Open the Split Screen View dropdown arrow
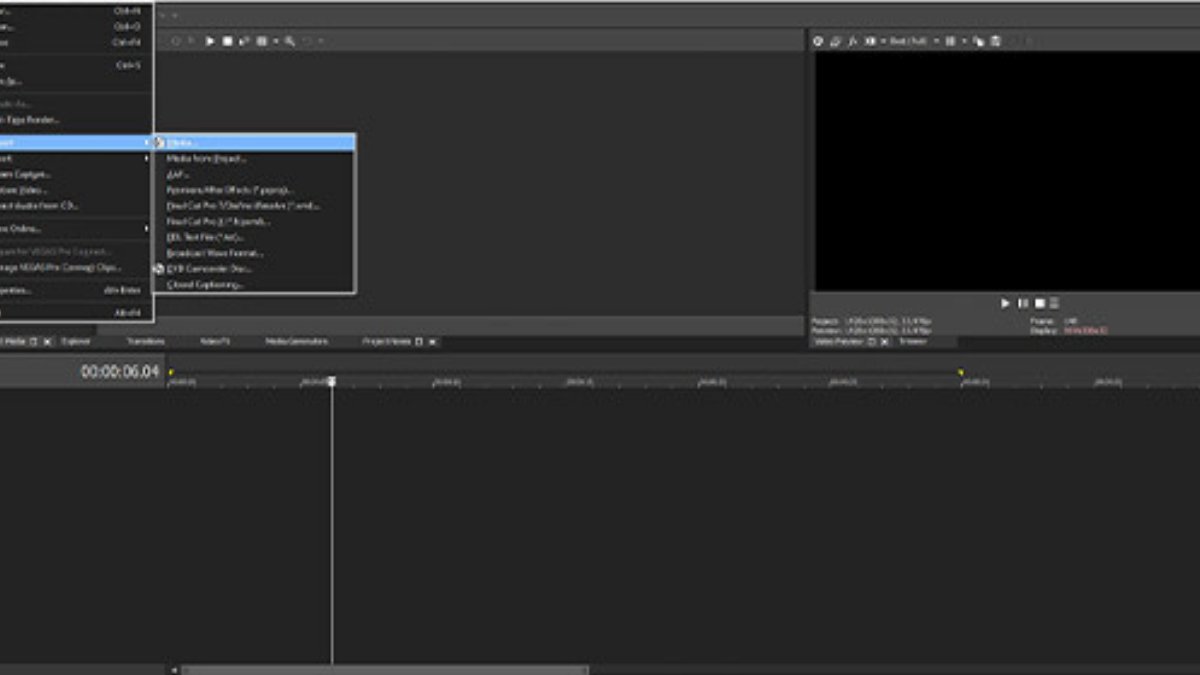Image resolution: width=1200 pixels, height=675 pixels. click(883, 41)
